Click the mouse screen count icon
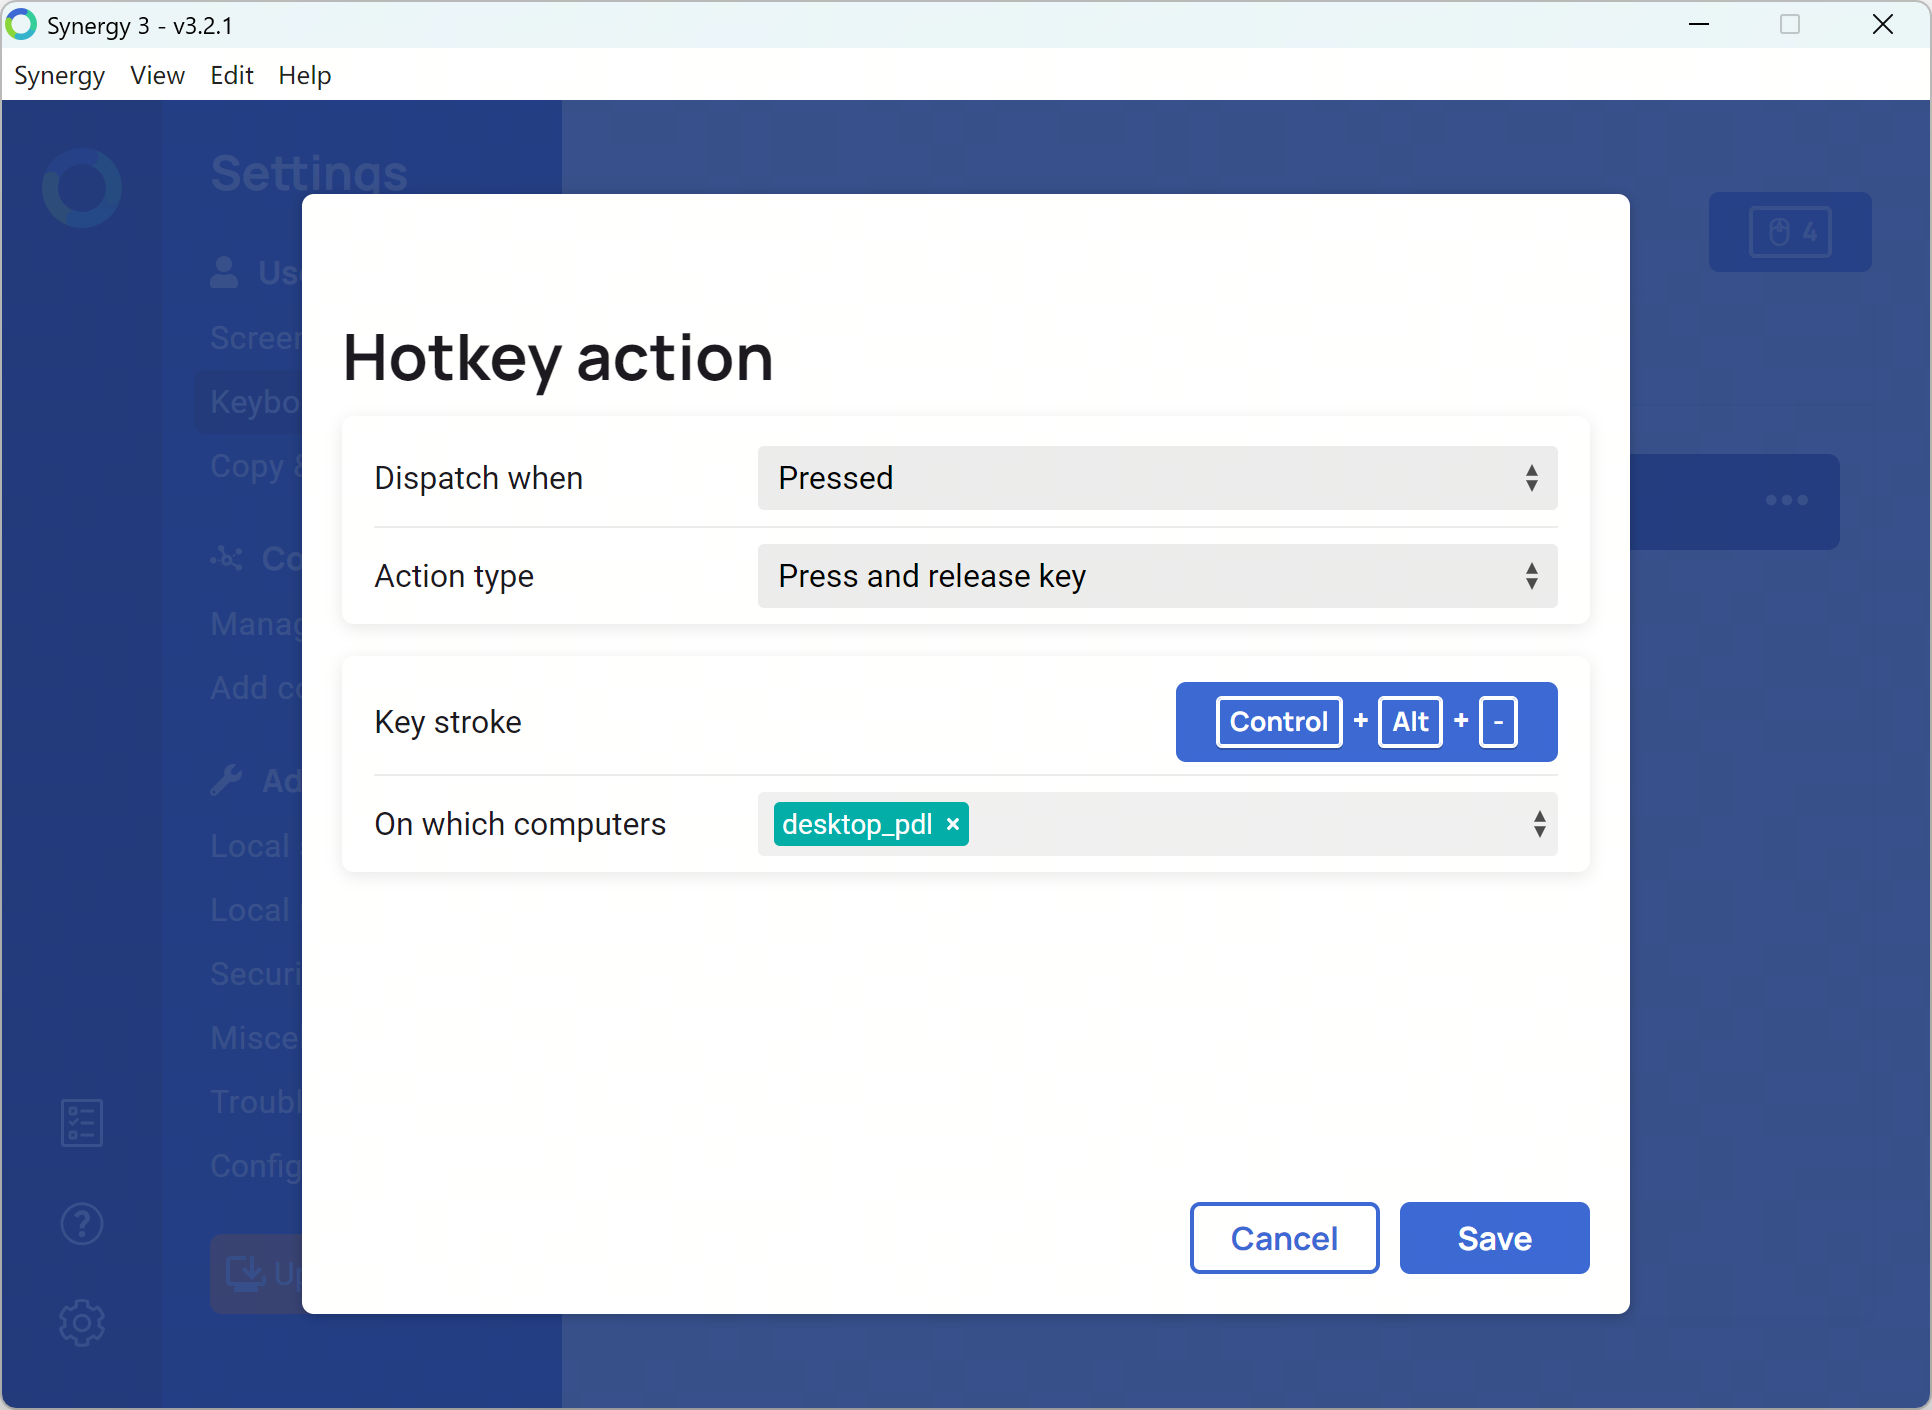This screenshot has width=1932, height=1410. click(1789, 232)
